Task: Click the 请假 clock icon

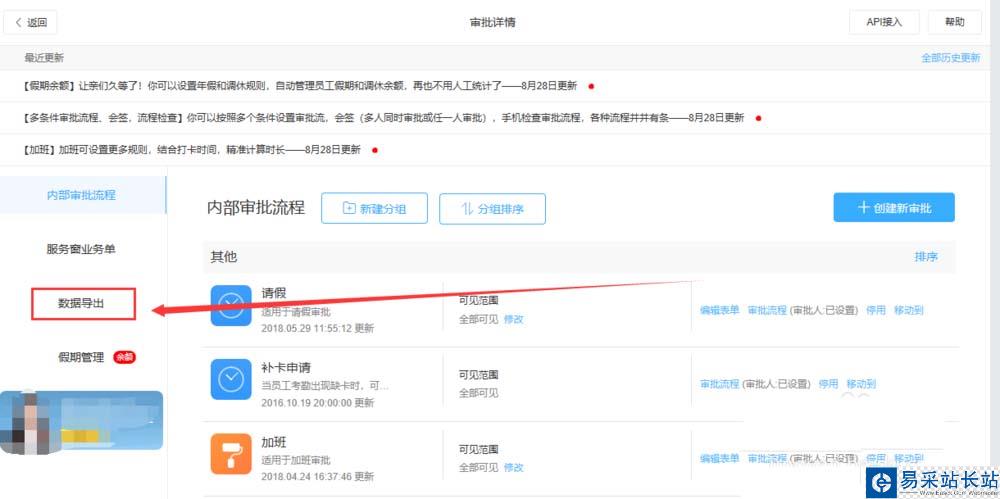Action: [x=231, y=305]
